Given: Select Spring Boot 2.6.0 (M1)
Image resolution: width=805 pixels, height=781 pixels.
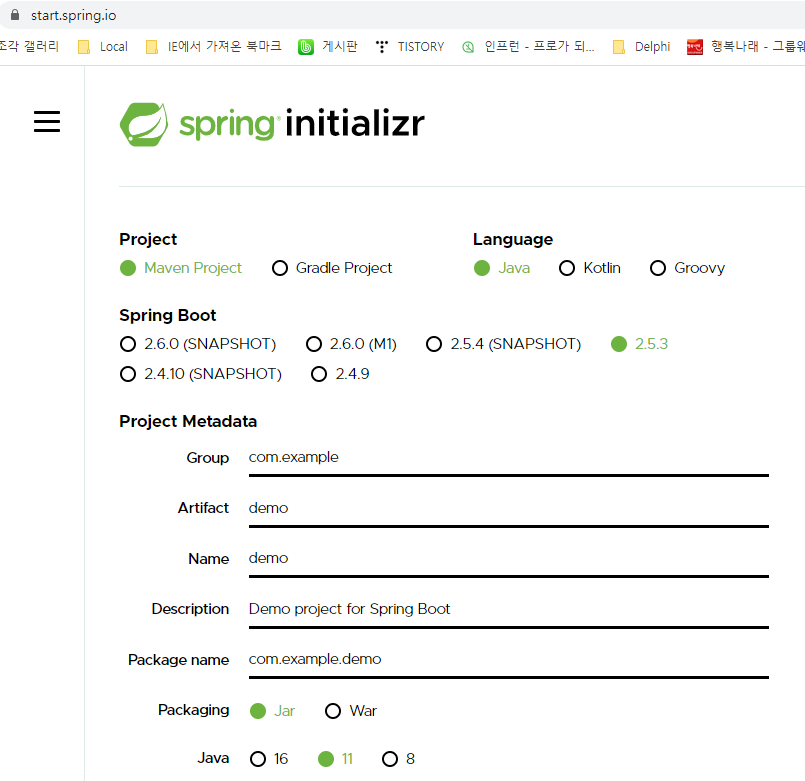Looking at the screenshot, I should click(351, 344).
